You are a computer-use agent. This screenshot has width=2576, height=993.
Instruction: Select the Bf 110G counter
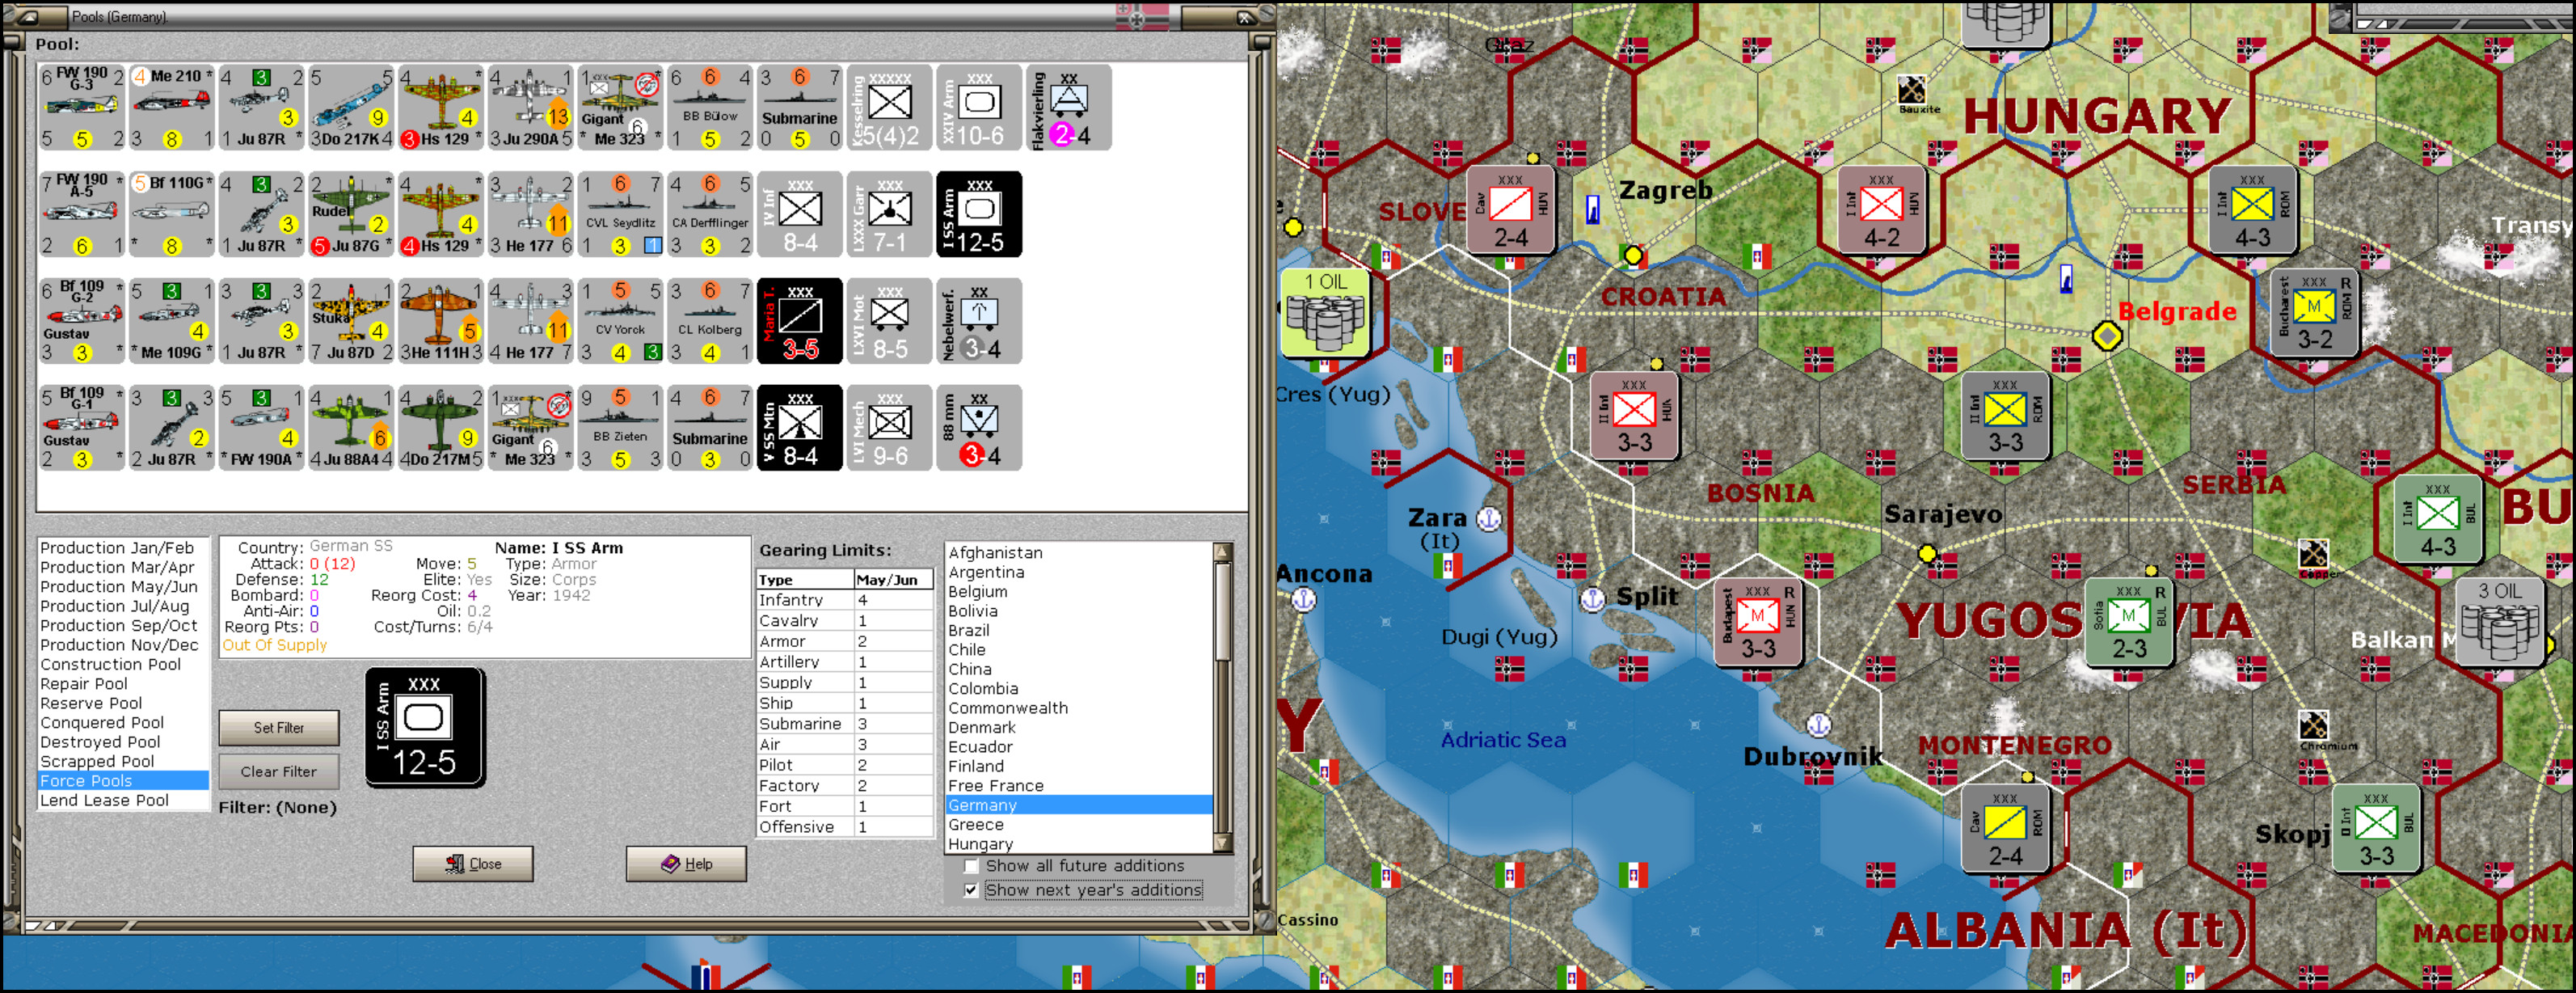pyautogui.click(x=172, y=214)
